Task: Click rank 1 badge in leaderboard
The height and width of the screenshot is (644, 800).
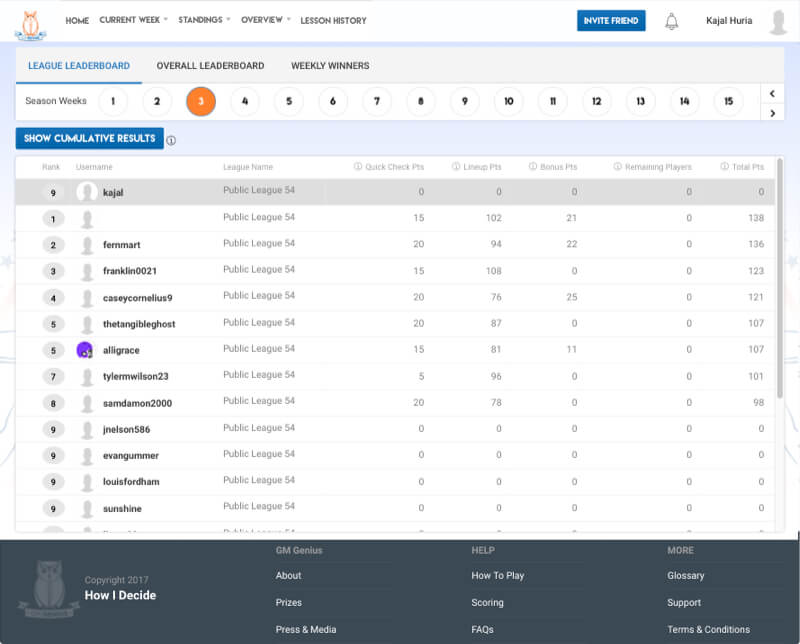Action: (x=53, y=219)
